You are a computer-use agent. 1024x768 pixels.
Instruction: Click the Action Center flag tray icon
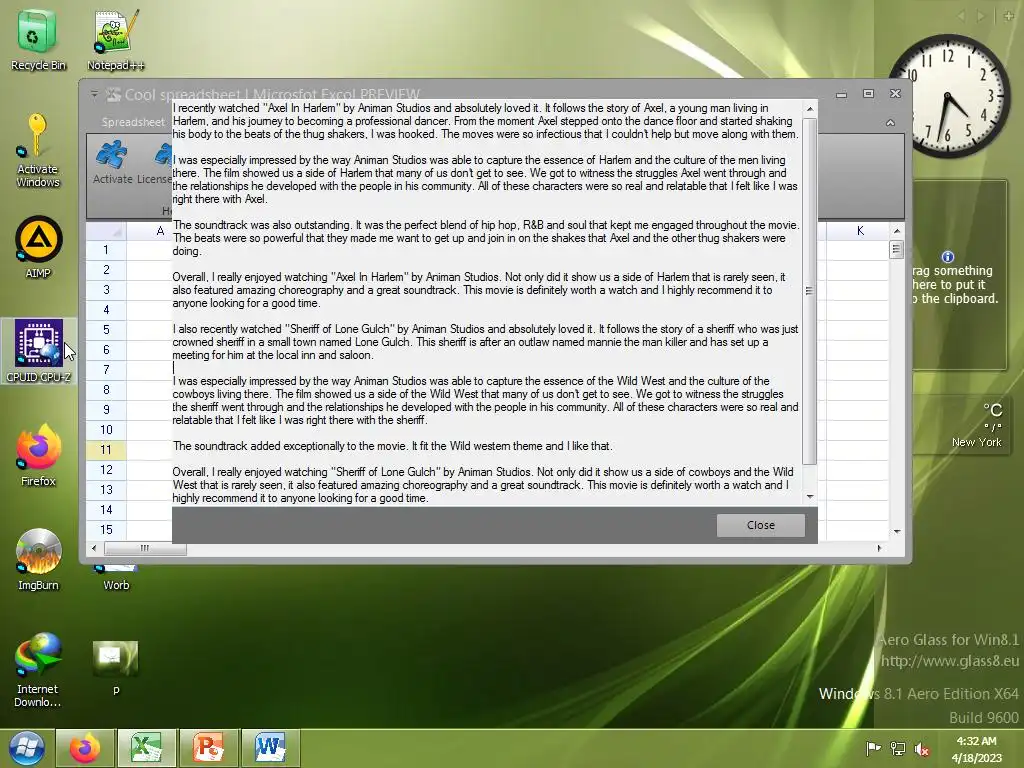coord(872,748)
